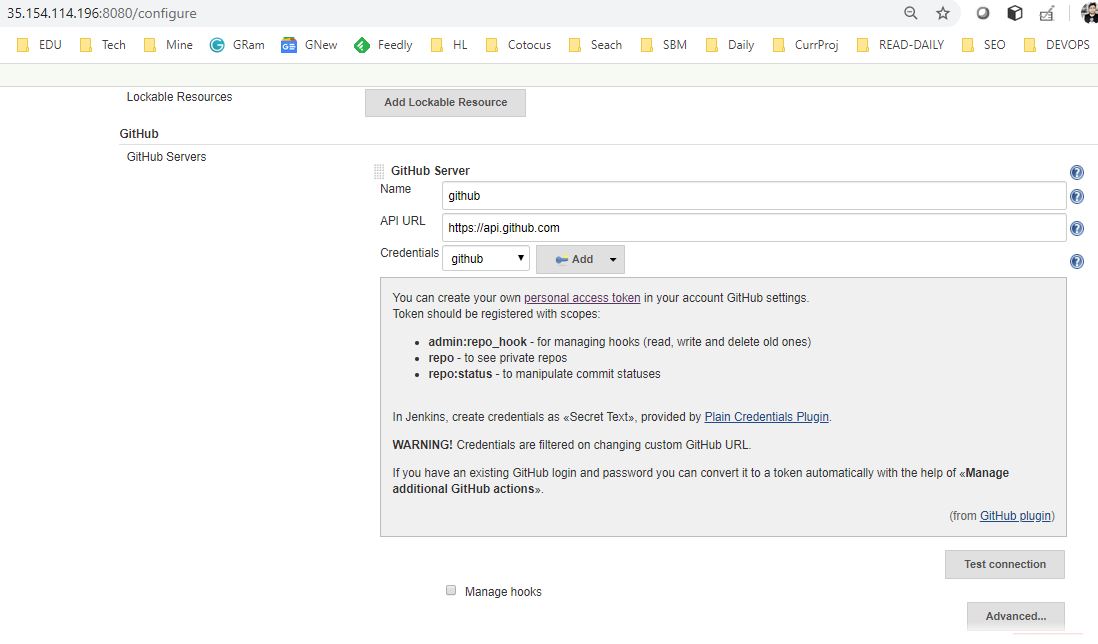Open the DEVOPS bookmarks folder
The width and height of the screenshot is (1098, 644).
click(x=1056, y=45)
